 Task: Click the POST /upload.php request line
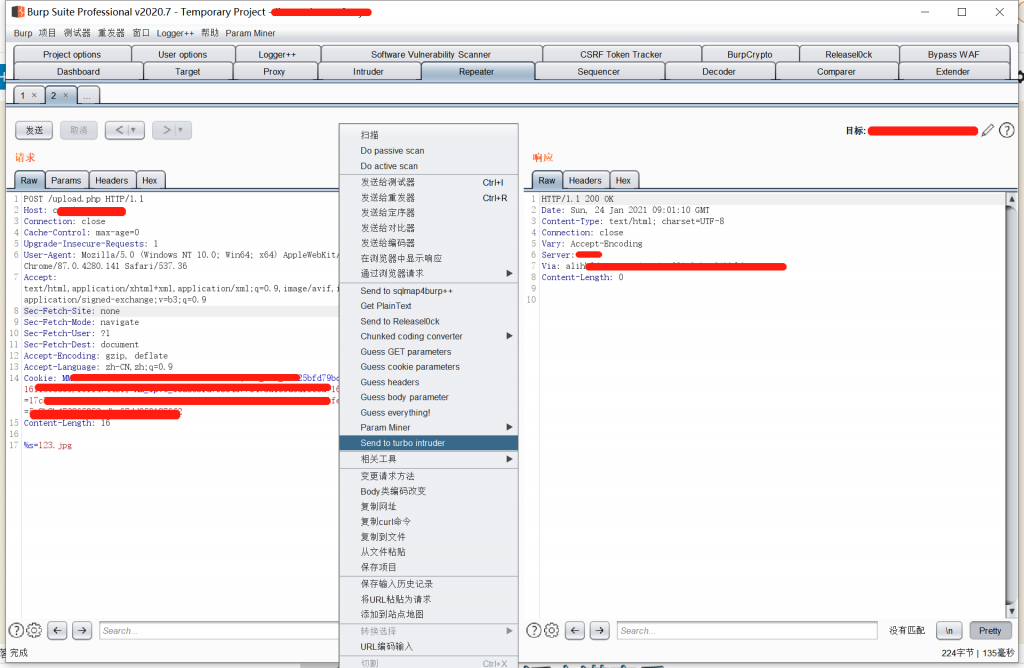pos(84,199)
